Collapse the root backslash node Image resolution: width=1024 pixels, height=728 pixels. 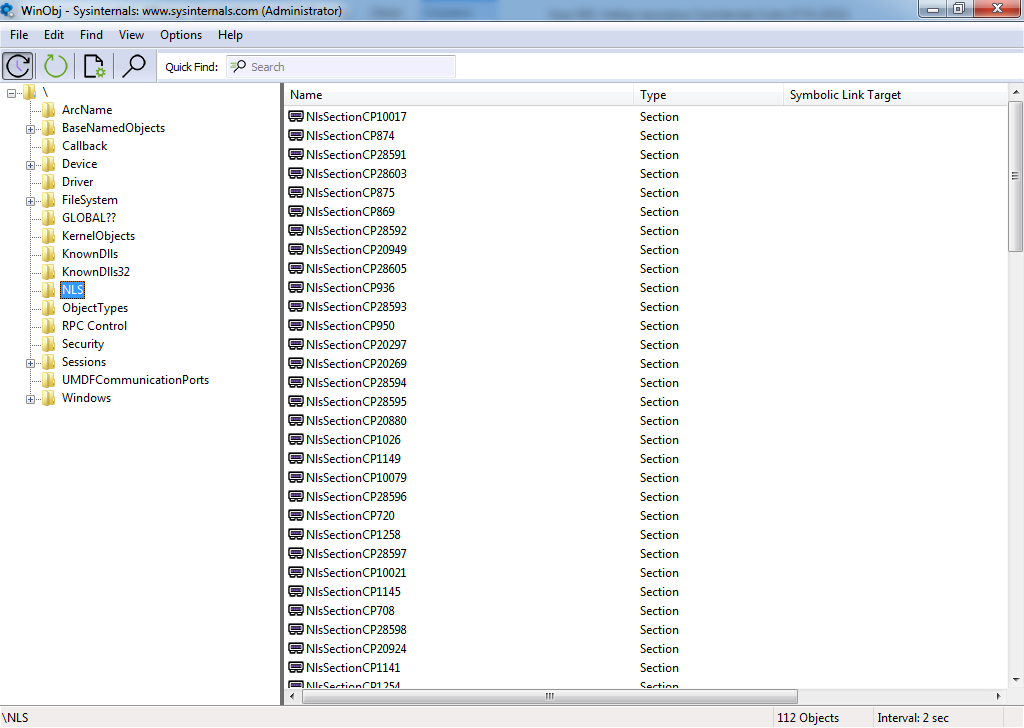point(12,93)
